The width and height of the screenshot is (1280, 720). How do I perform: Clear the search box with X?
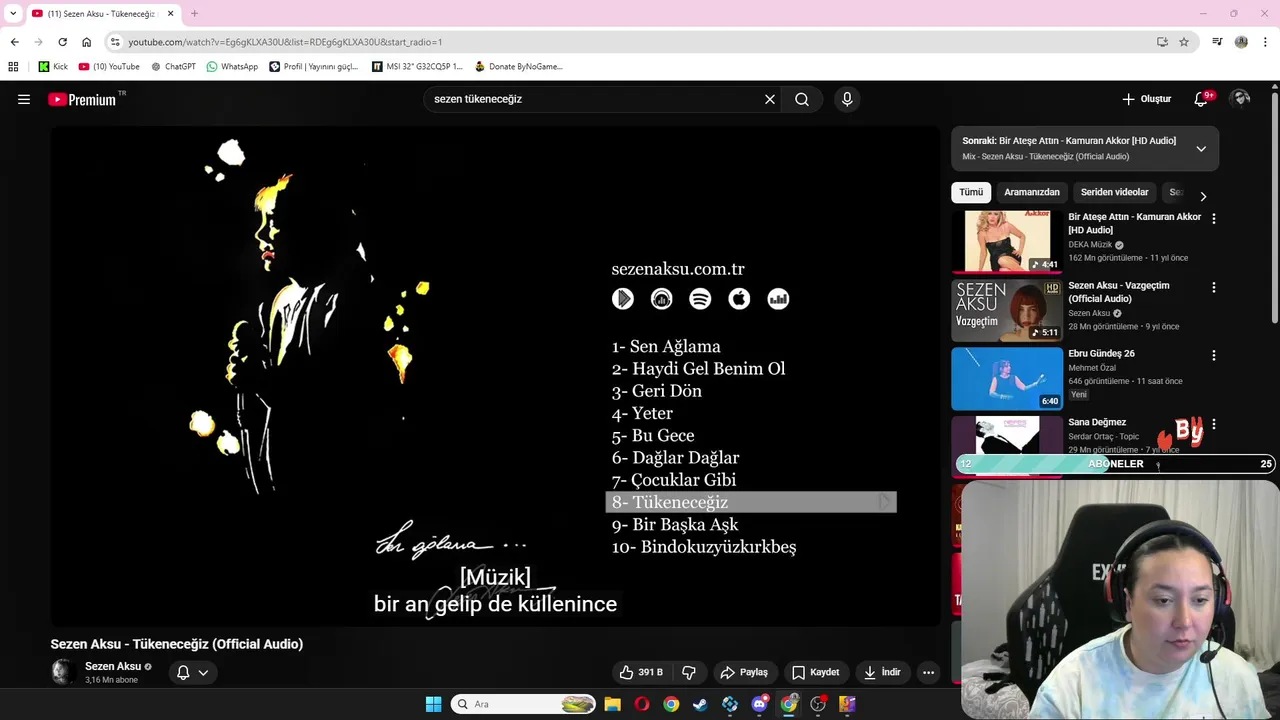(770, 99)
